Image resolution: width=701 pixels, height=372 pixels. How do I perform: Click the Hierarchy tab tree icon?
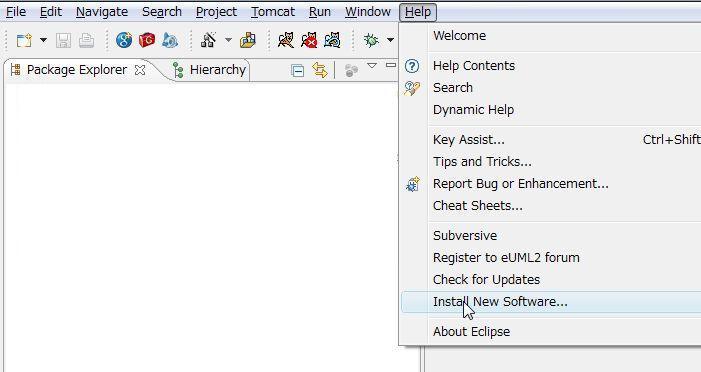click(178, 71)
